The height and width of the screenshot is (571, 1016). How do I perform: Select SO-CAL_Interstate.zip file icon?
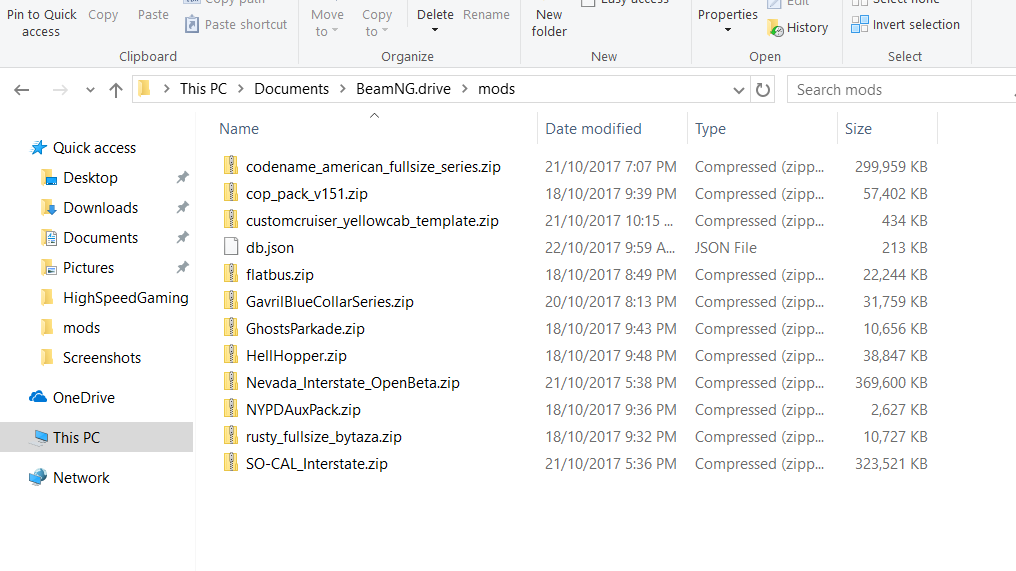pyautogui.click(x=231, y=463)
